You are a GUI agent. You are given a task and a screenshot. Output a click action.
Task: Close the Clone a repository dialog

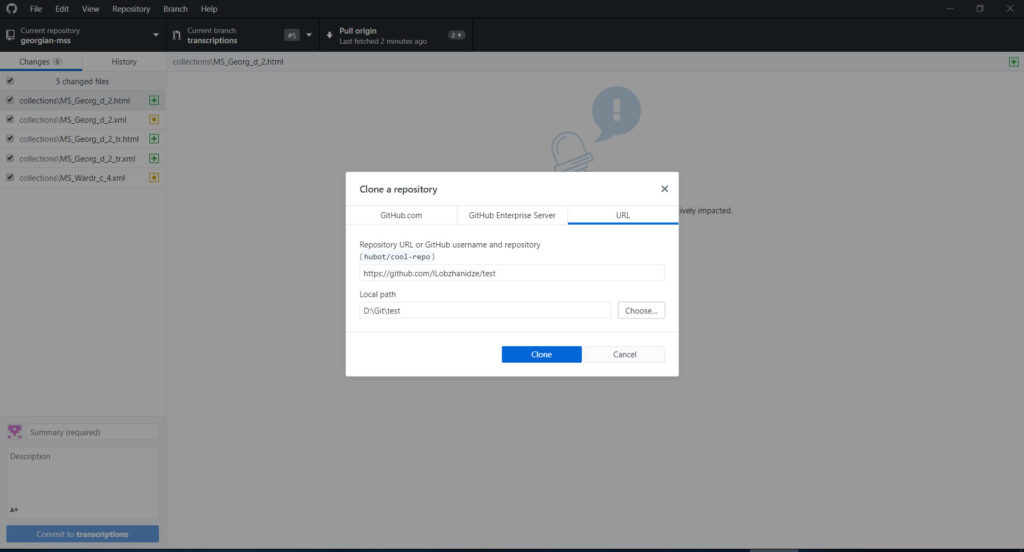(664, 188)
